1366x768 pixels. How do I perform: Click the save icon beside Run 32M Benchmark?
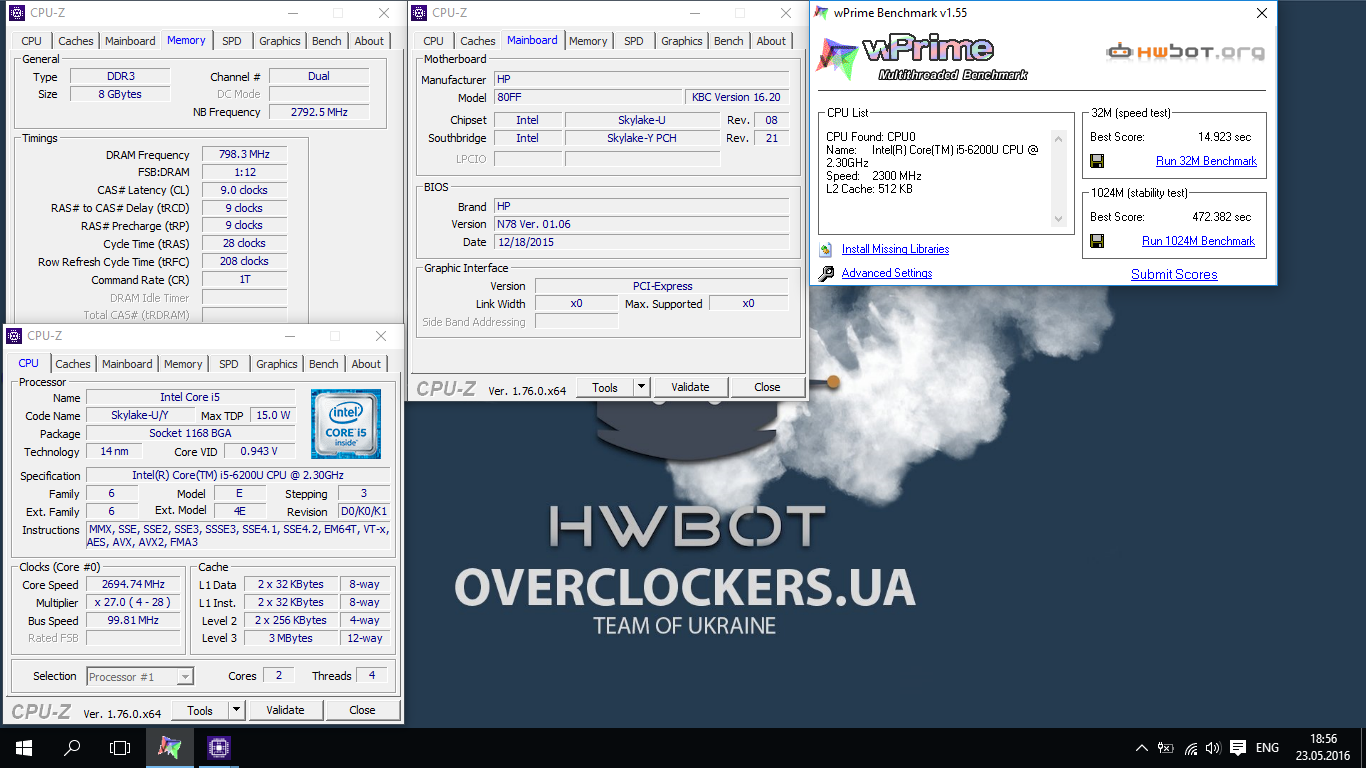[1097, 161]
